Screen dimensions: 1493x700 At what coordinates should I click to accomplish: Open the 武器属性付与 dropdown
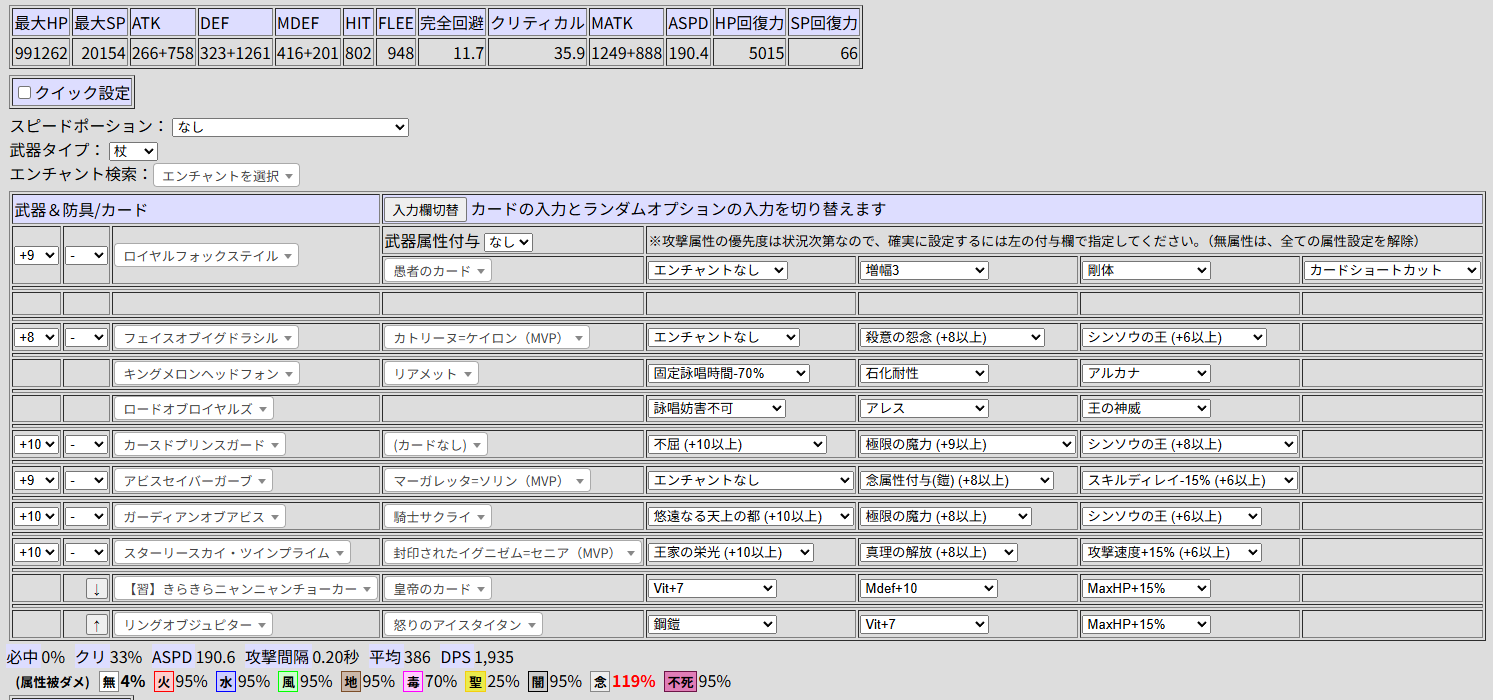[x=508, y=242]
